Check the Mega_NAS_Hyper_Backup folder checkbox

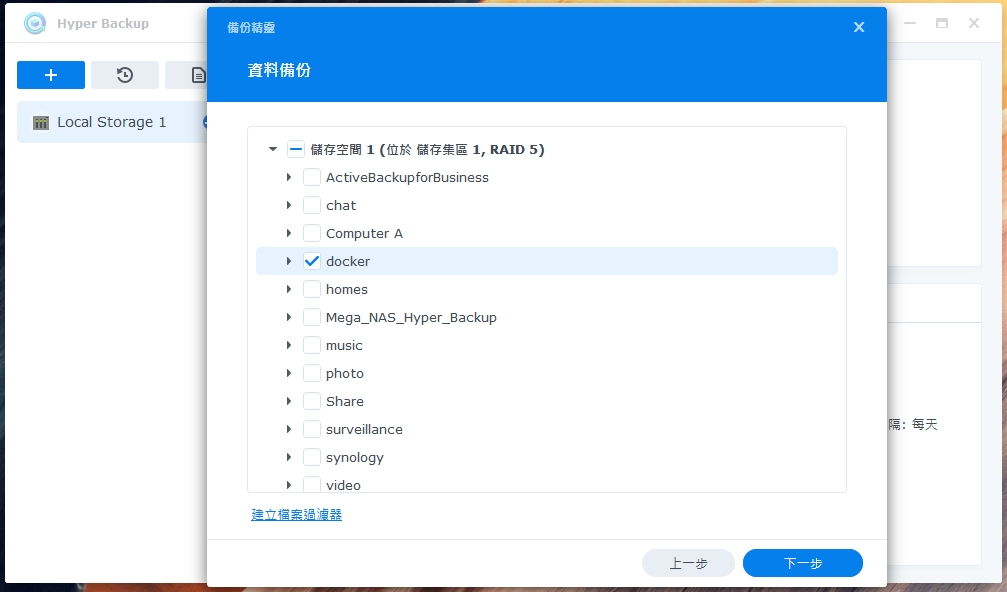tap(311, 317)
